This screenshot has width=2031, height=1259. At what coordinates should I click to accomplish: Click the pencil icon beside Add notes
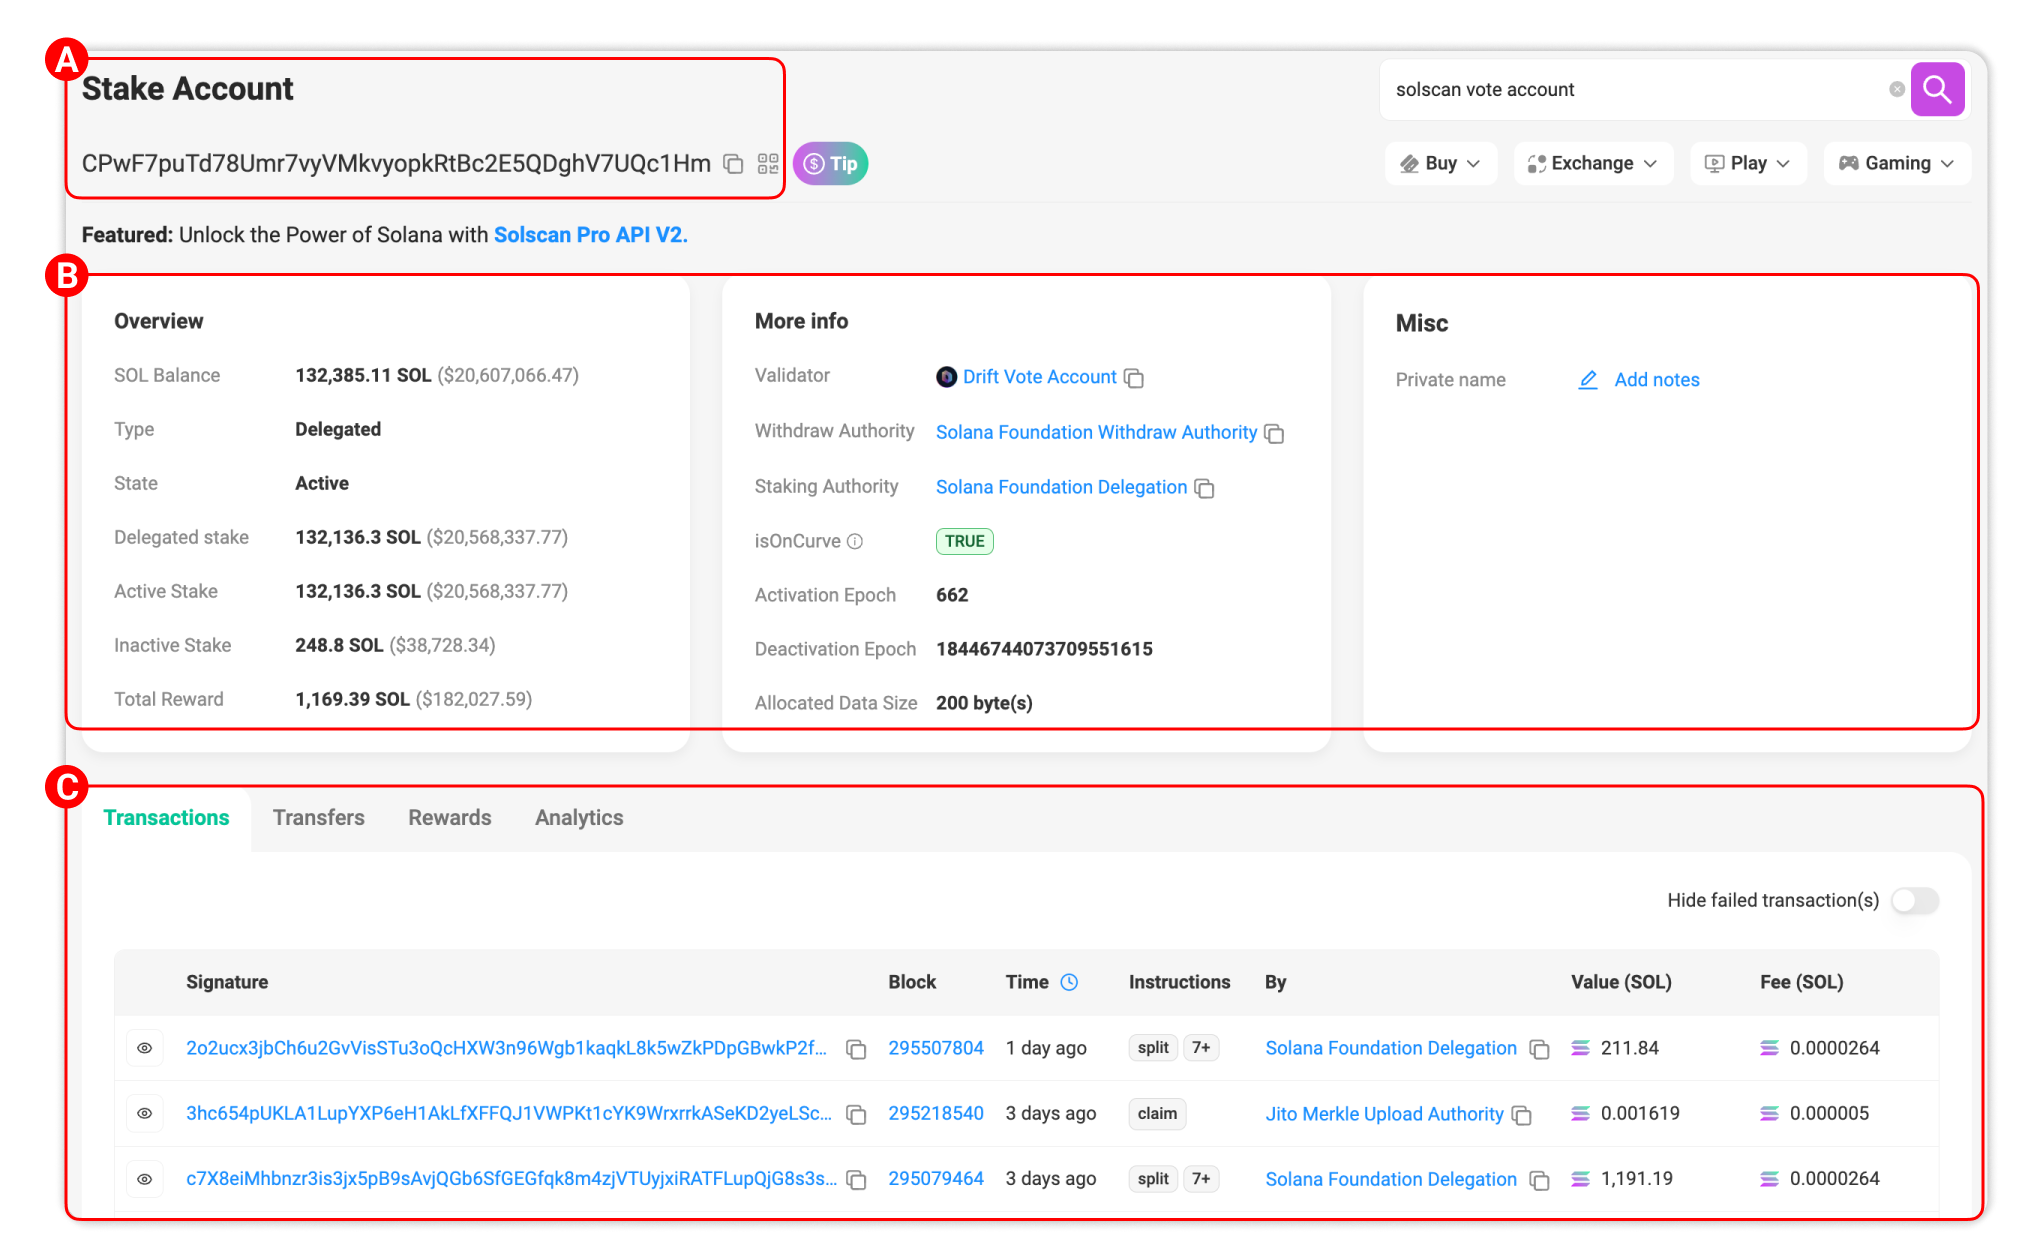(x=1588, y=380)
